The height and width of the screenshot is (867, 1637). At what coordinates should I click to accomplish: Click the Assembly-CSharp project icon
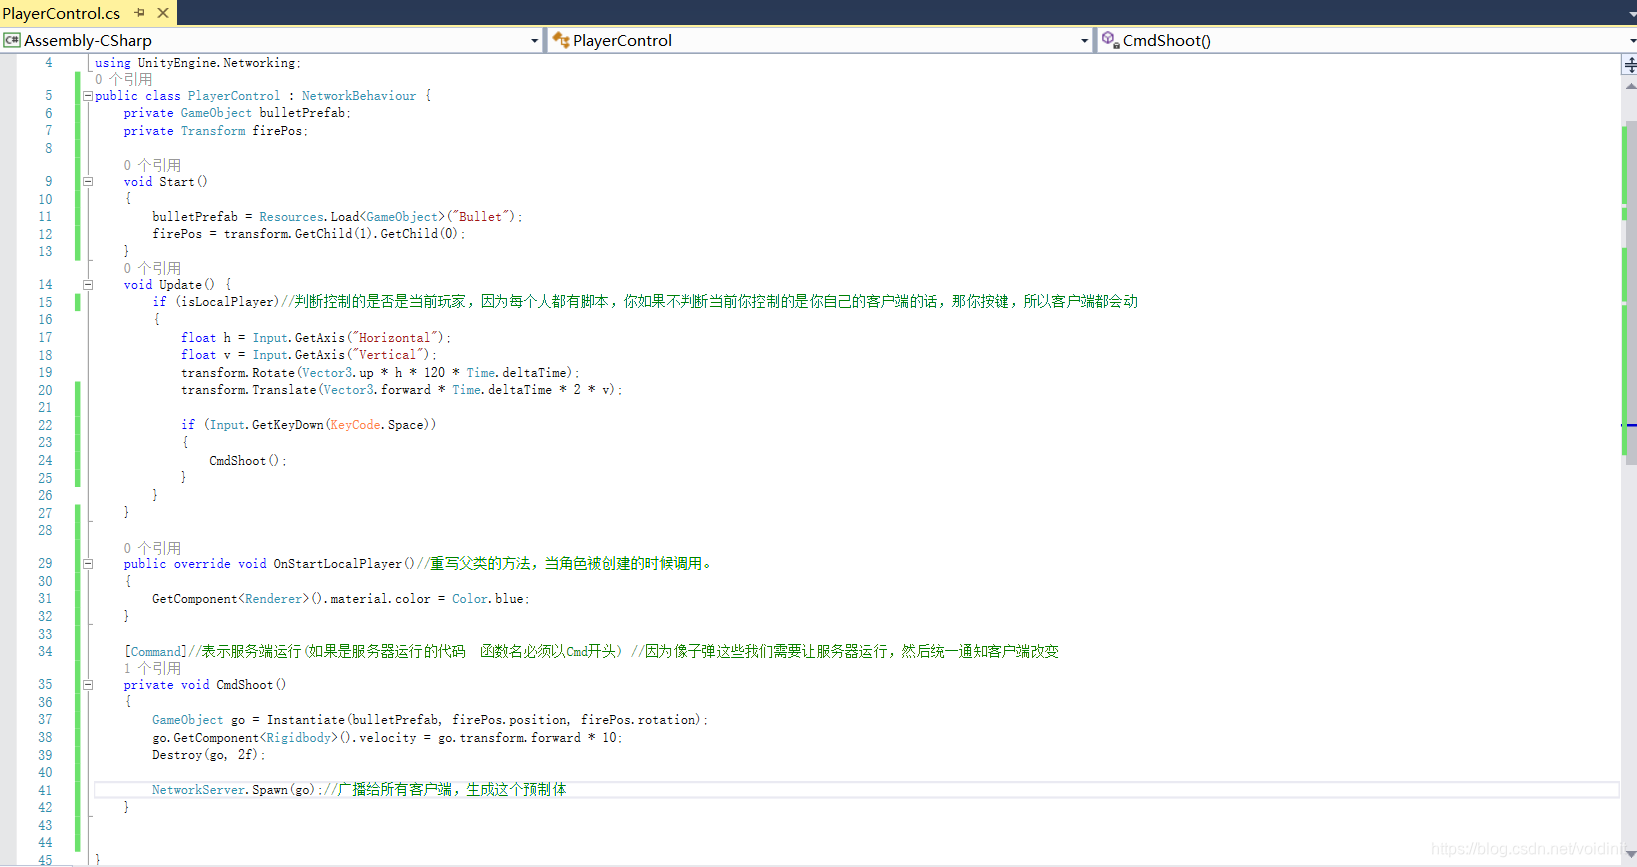tap(12, 40)
